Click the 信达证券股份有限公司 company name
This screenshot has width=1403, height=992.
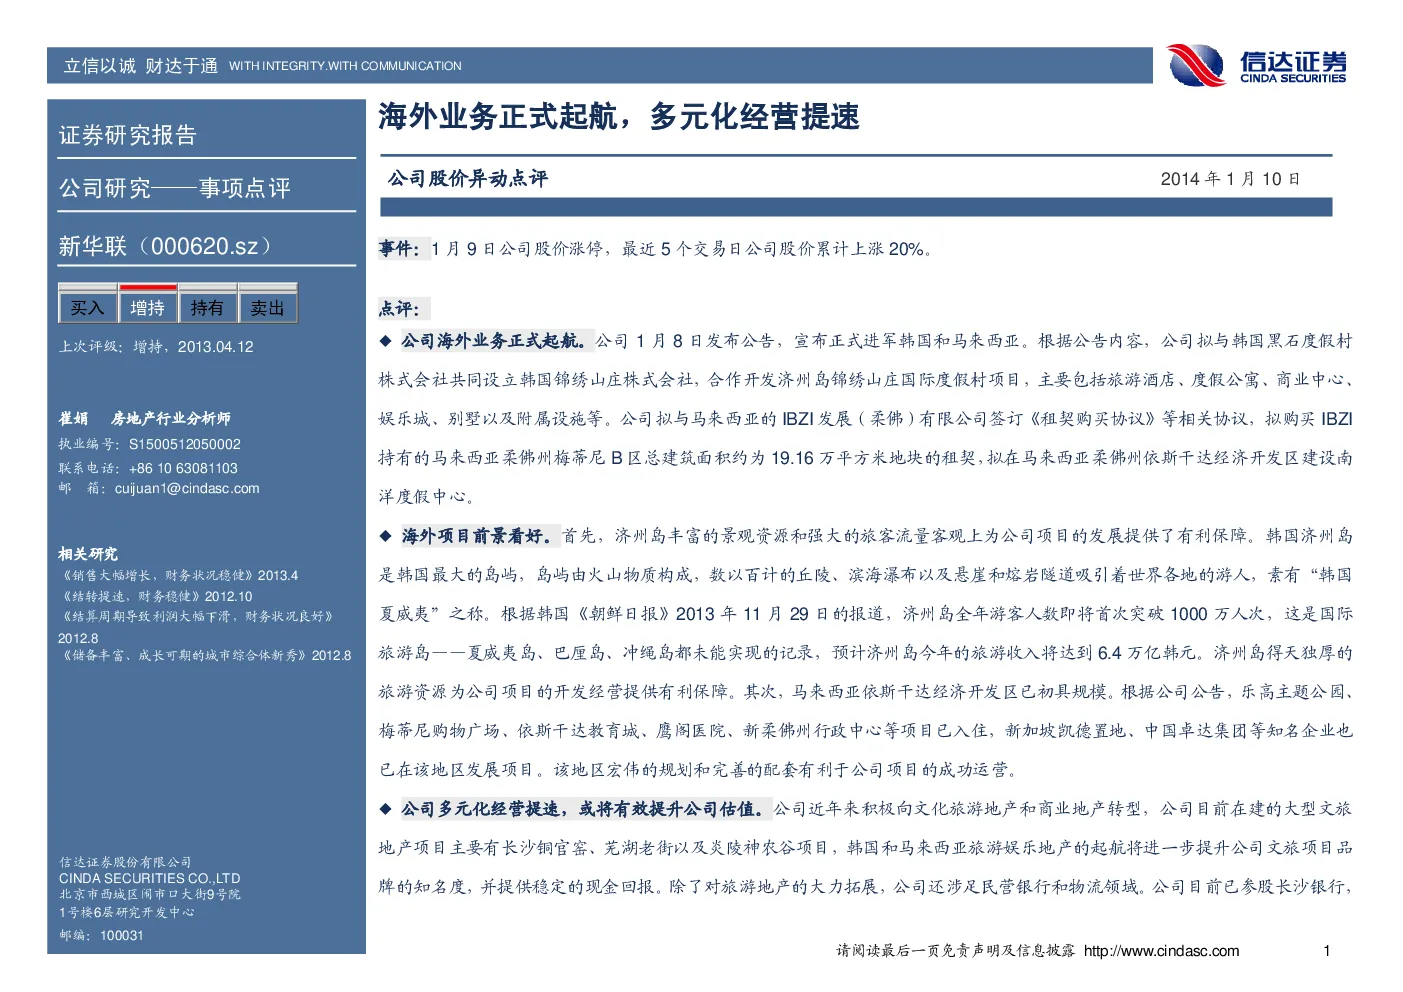click(x=125, y=862)
